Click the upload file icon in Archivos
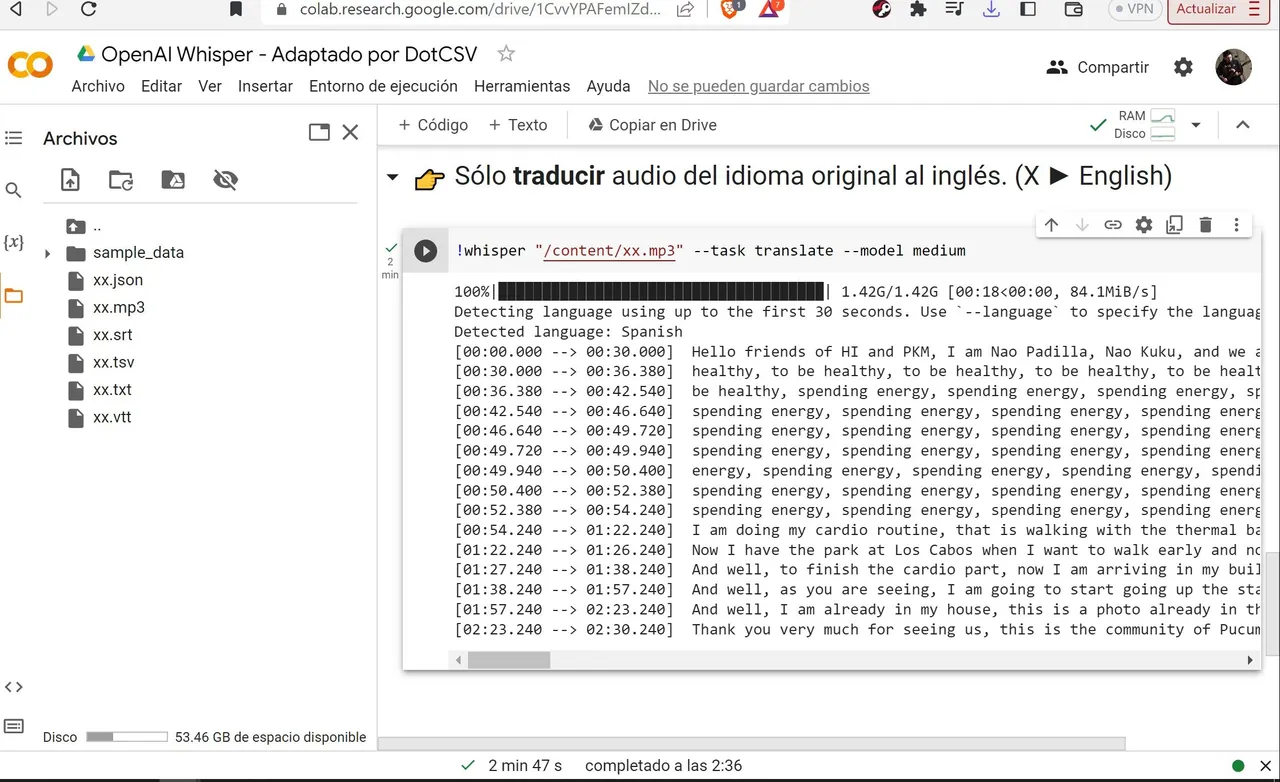The width and height of the screenshot is (1280, 782). click(70, 180)
